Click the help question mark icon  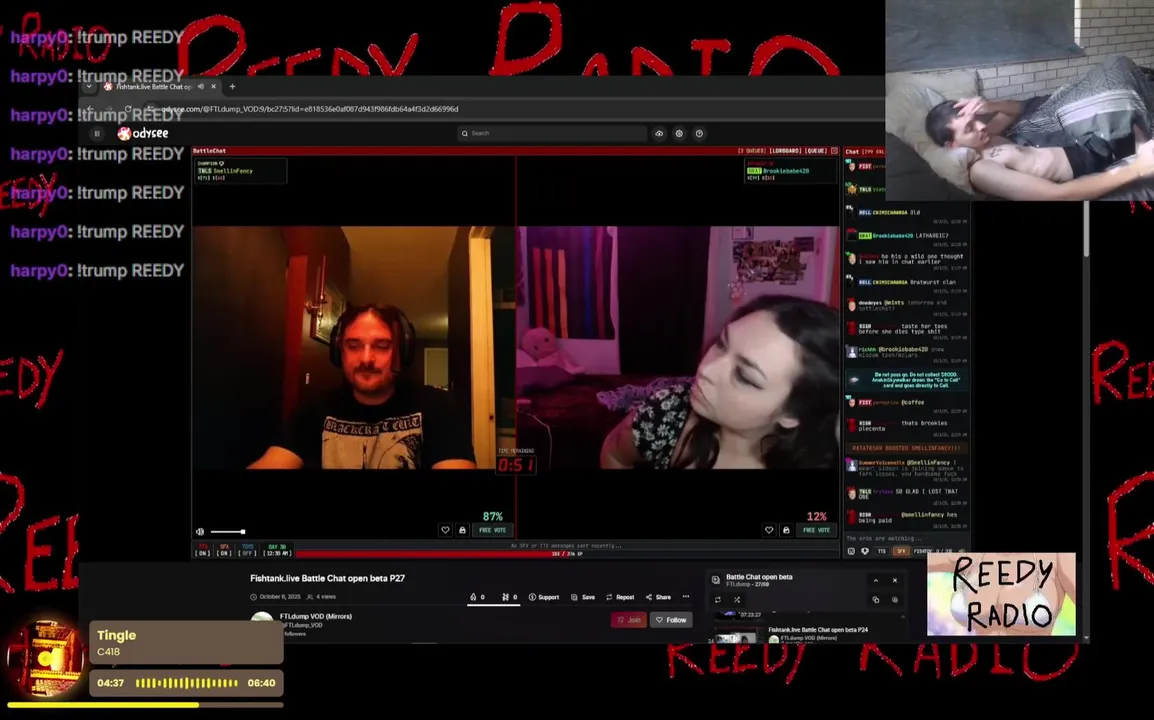click(699, 133)
